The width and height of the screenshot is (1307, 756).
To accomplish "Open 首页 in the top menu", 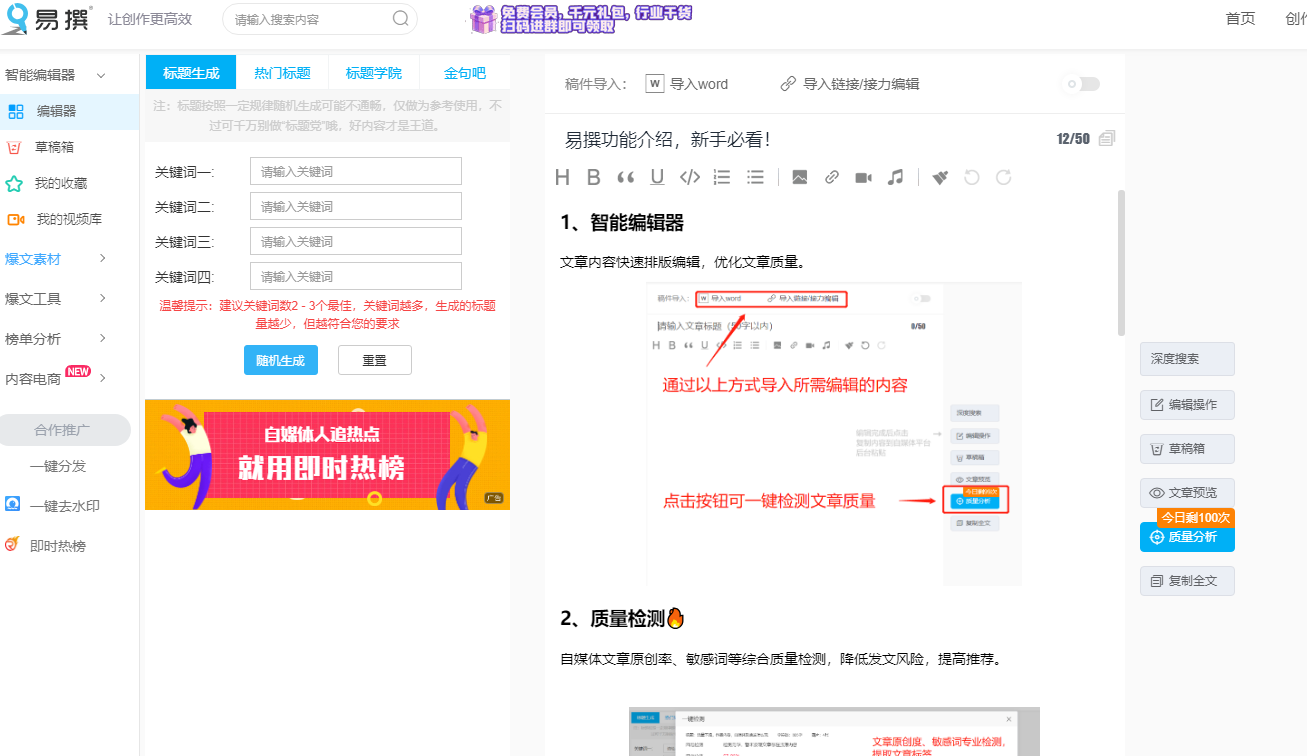I will point(1240,17).
